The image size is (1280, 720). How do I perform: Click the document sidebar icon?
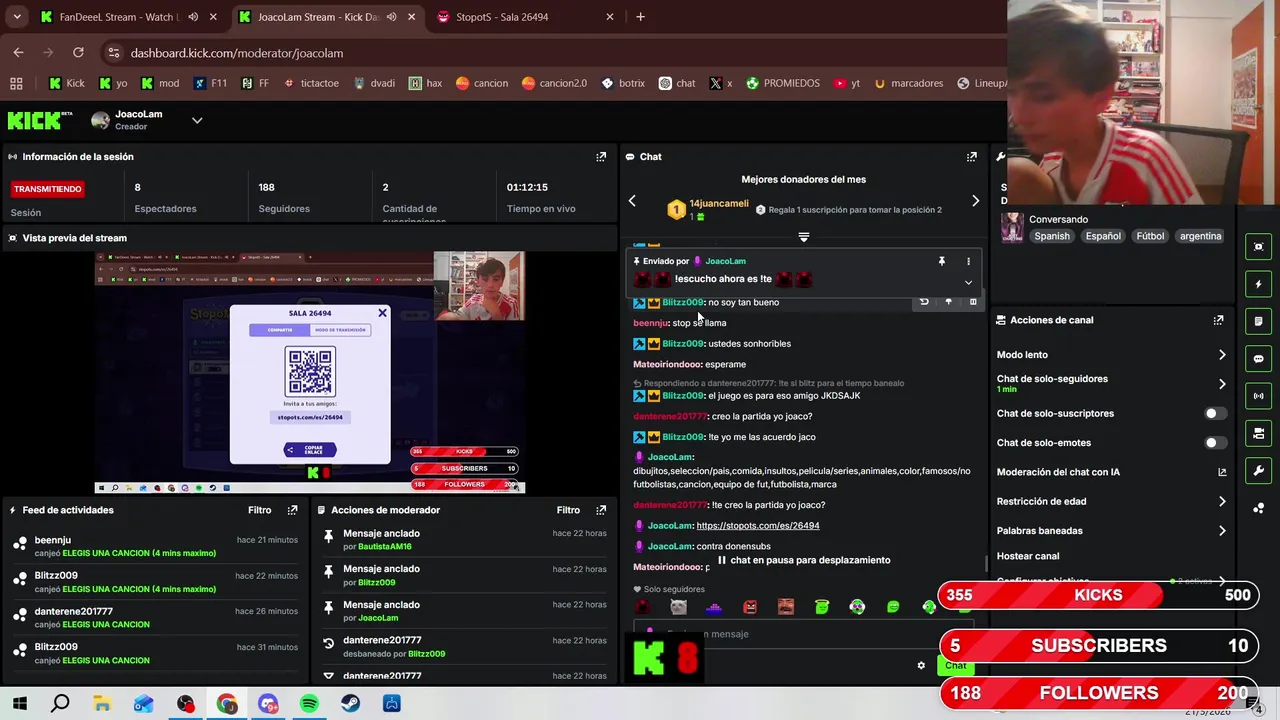[1258, 321]
